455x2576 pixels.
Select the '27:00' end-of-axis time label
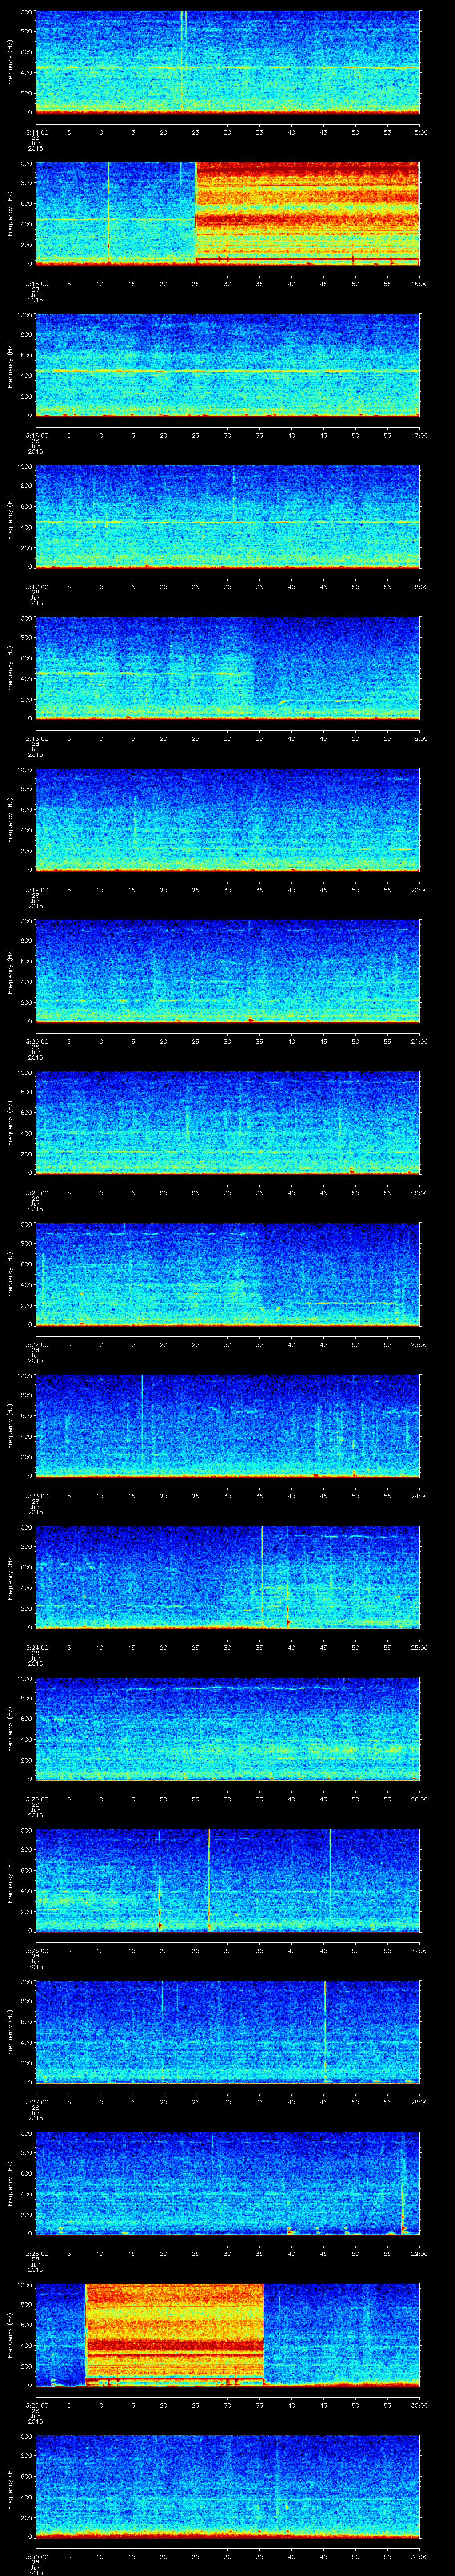coord(419,1950)
